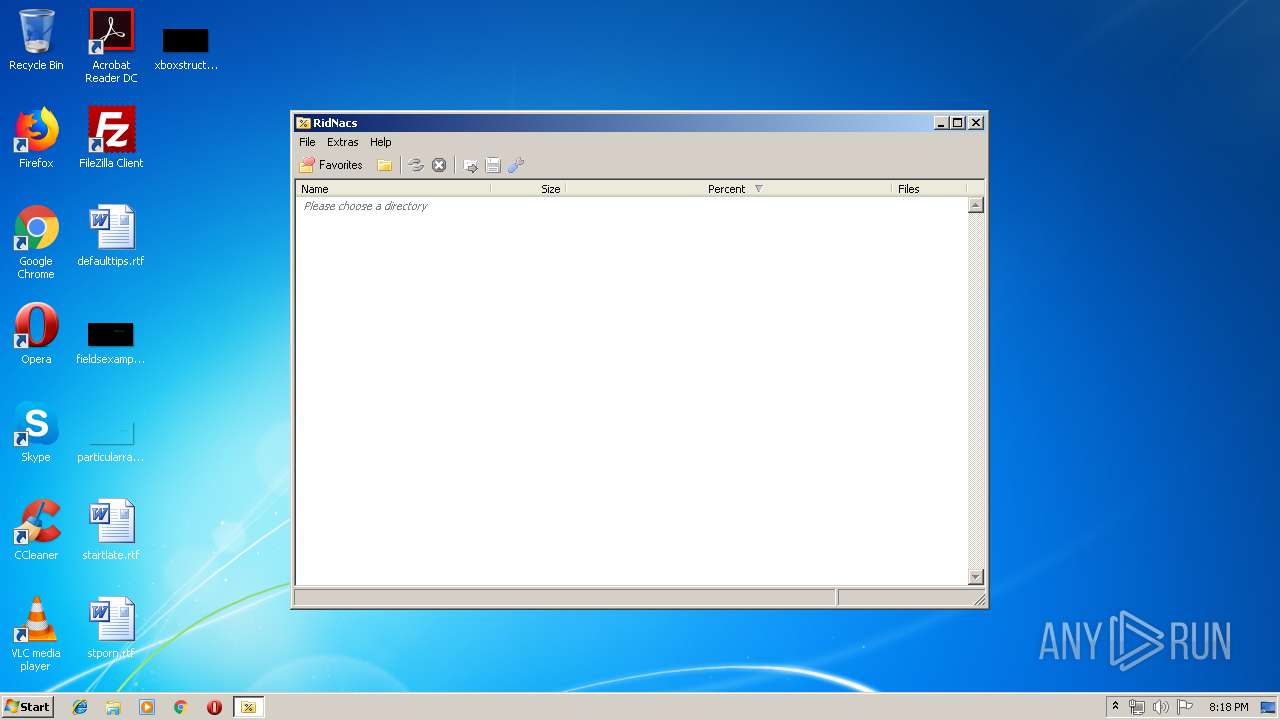Select the fieldsexamp desktop file
The image size is (1280, 720).
[x=111, y=343]
